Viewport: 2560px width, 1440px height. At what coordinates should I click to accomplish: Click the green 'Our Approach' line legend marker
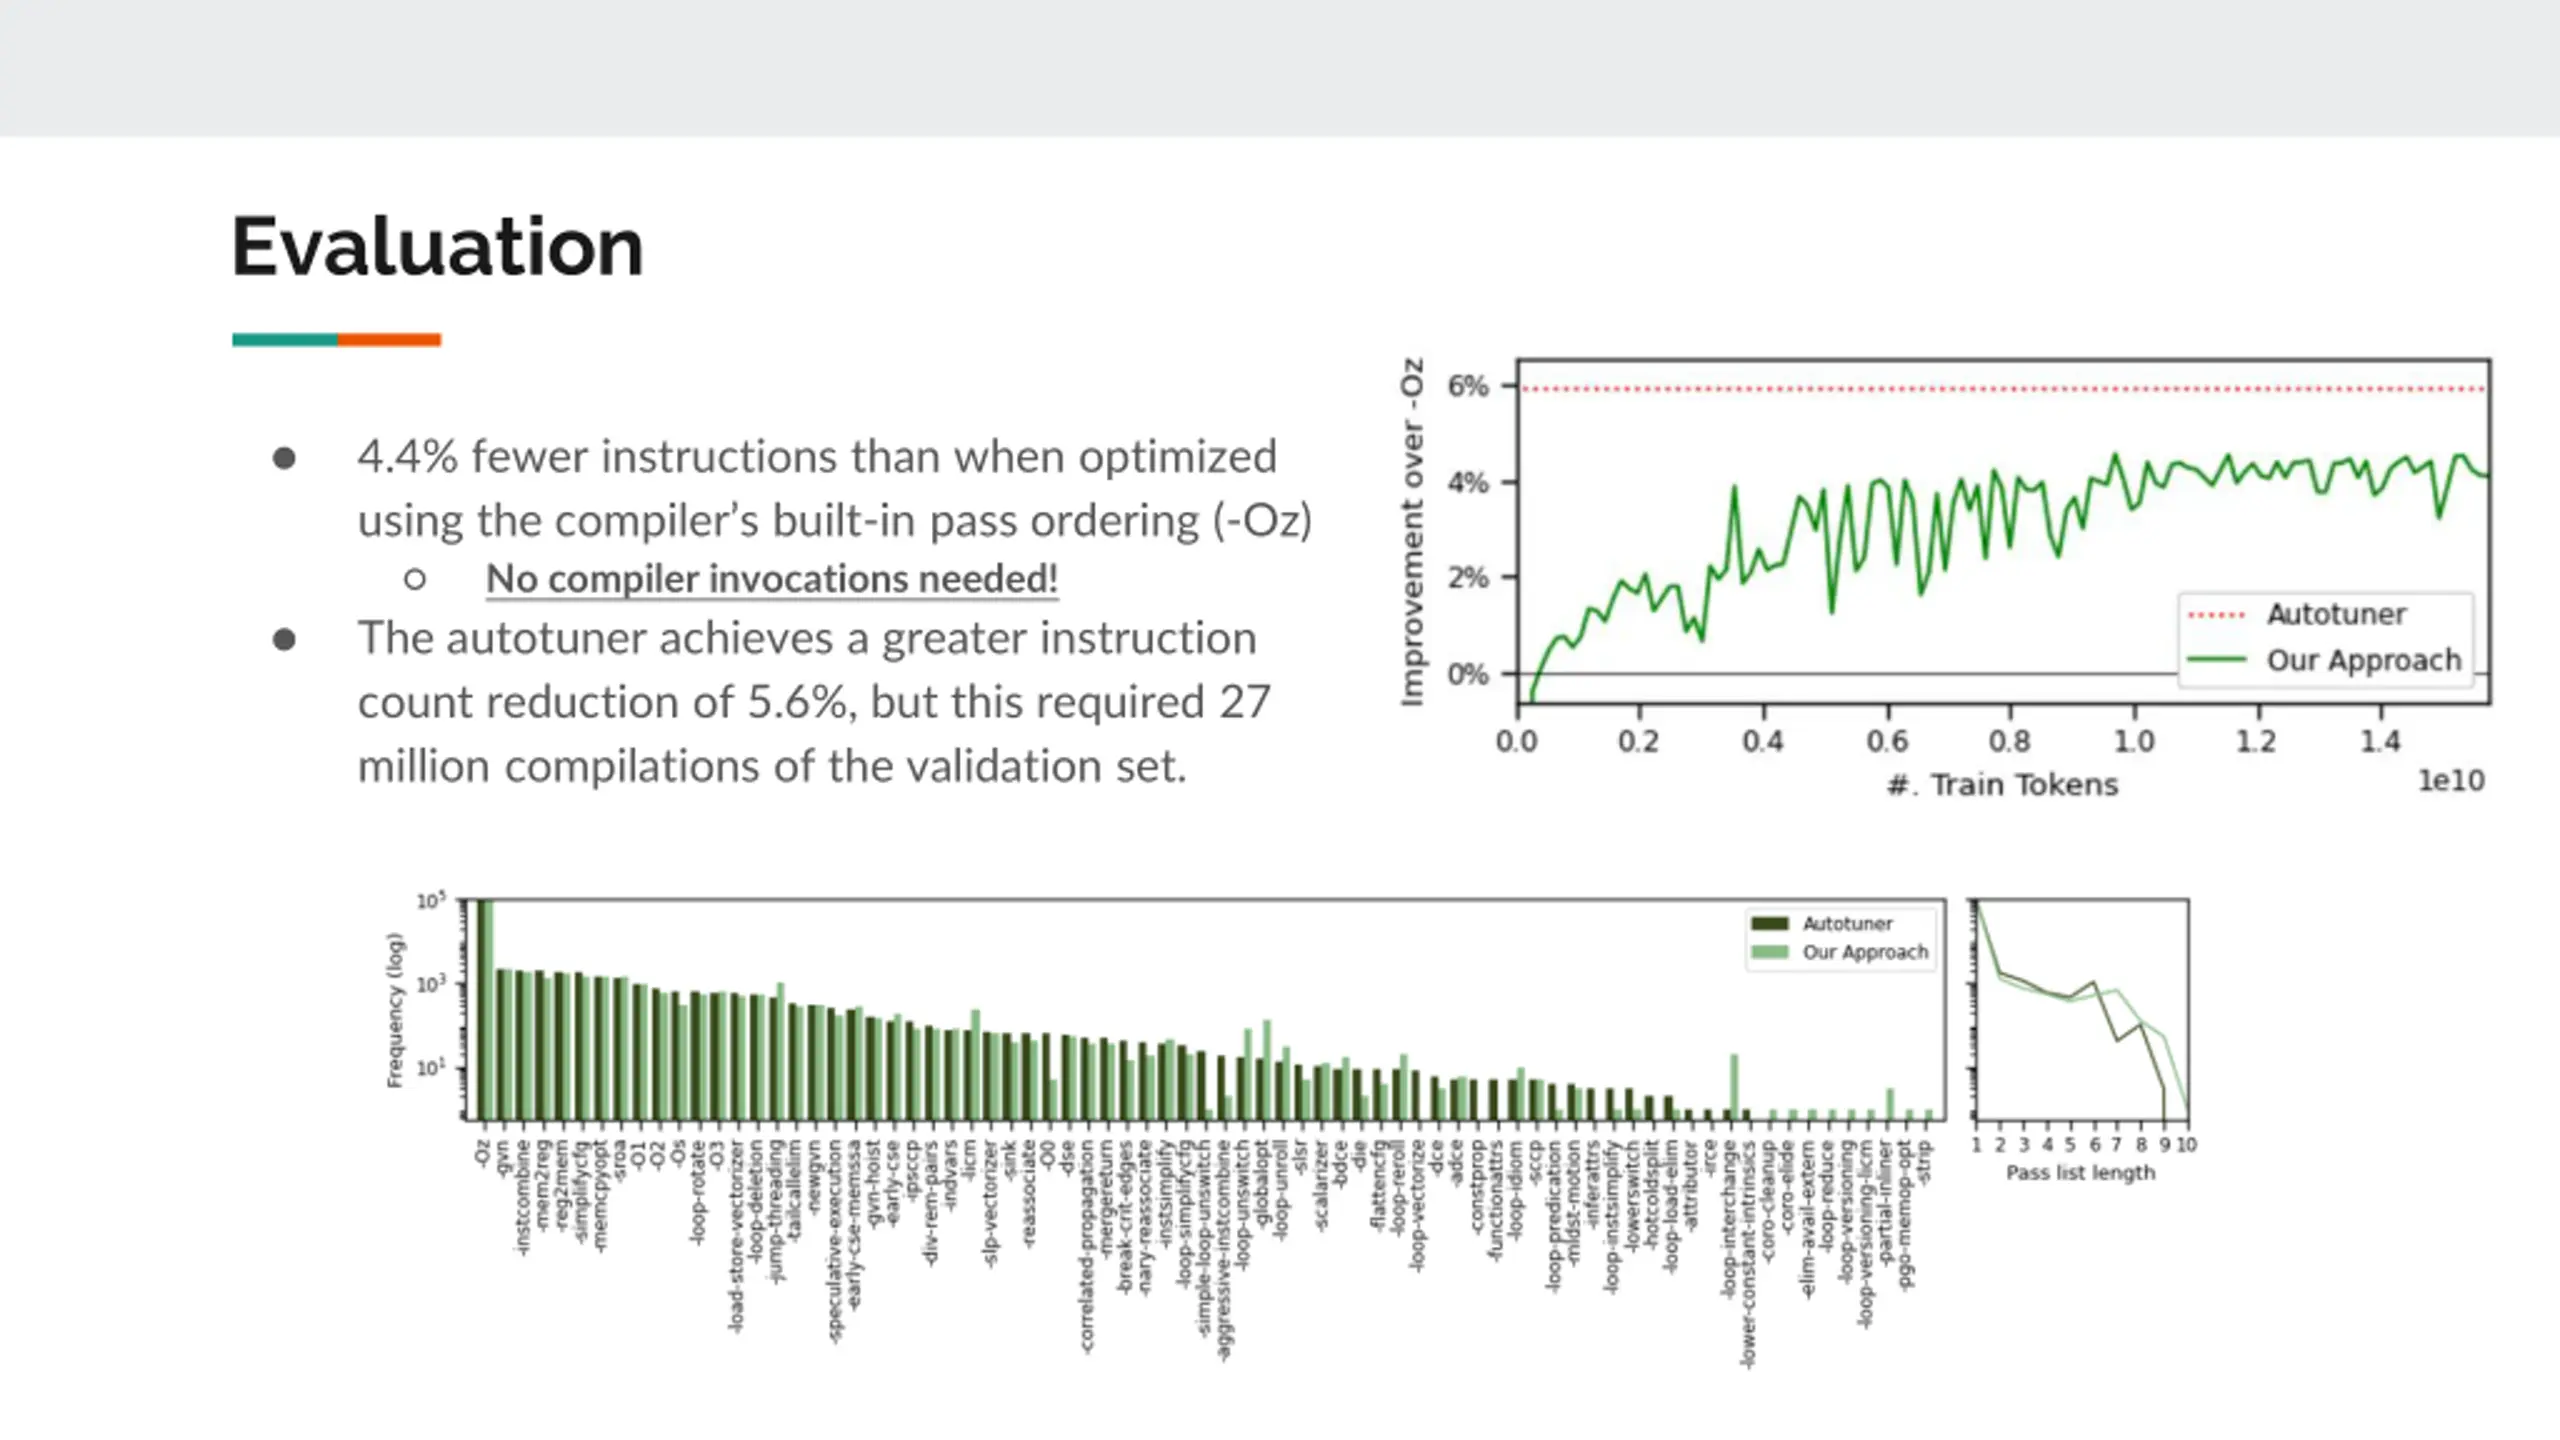[2217, 660]
